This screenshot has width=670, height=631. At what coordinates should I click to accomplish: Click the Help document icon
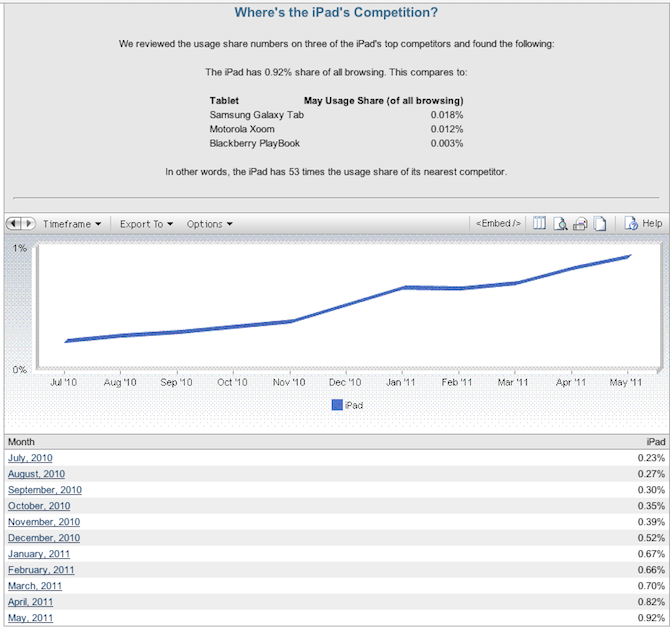click(631, 223)
